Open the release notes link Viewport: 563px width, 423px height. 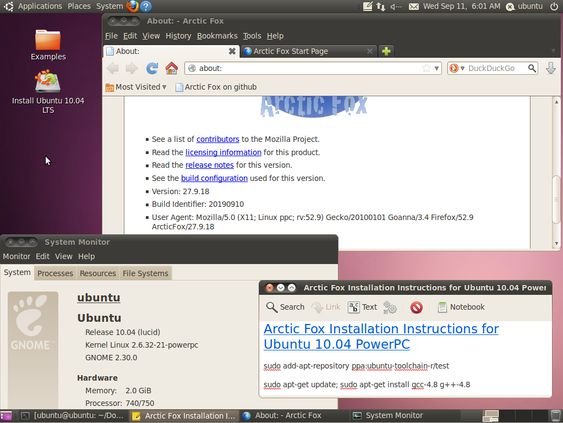click(209, 165)
